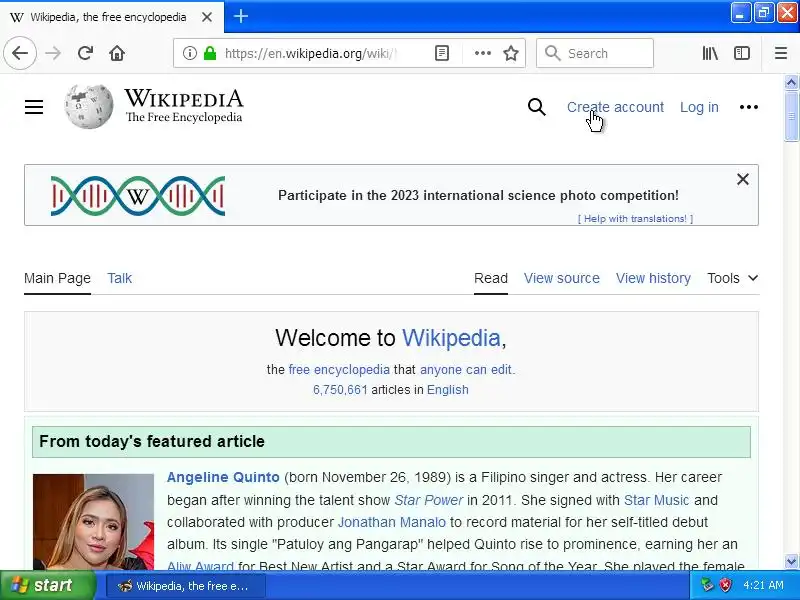
Task: Open Wikipedia search with the magnifier icon
Action: (536, 107)
